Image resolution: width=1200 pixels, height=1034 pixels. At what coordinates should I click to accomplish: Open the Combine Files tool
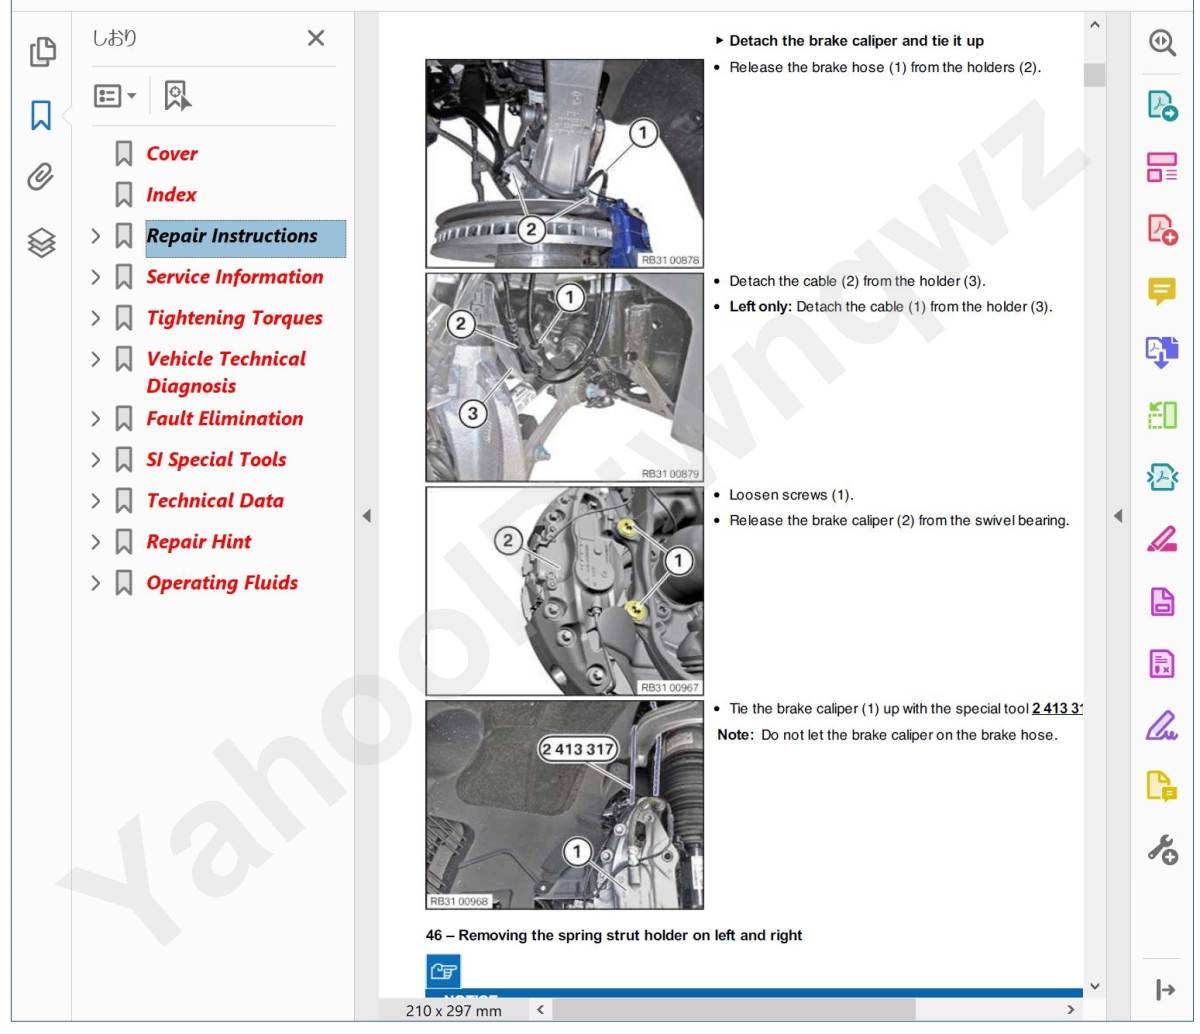coord(1162,353)
